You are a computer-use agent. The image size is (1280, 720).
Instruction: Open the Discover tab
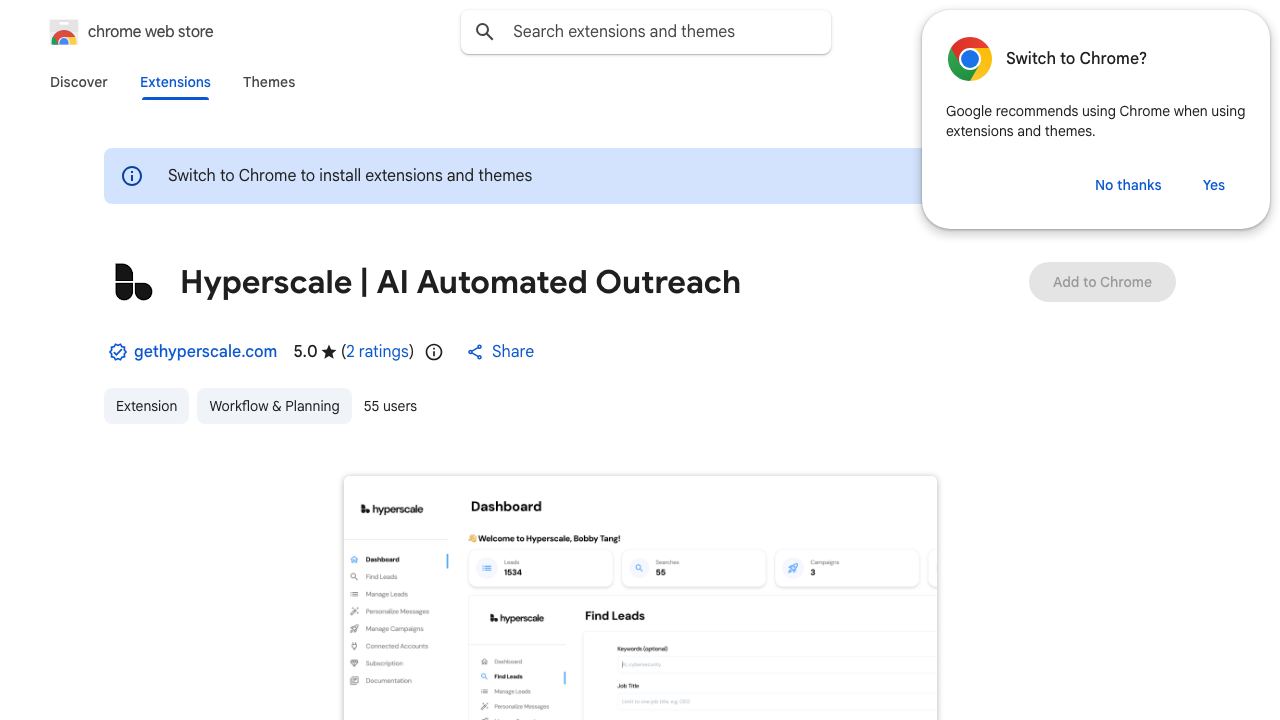pyautogui.click(x=79, y=82)
